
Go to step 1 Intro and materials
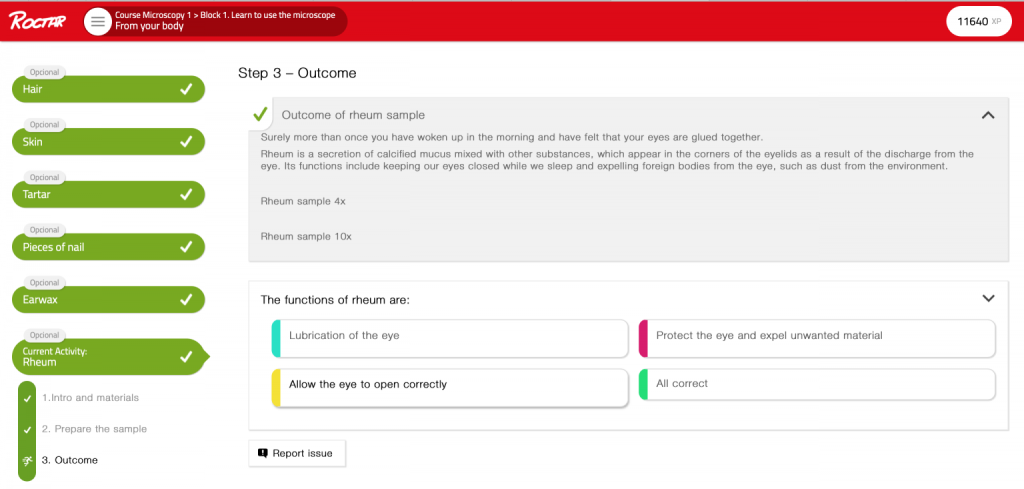90,398
